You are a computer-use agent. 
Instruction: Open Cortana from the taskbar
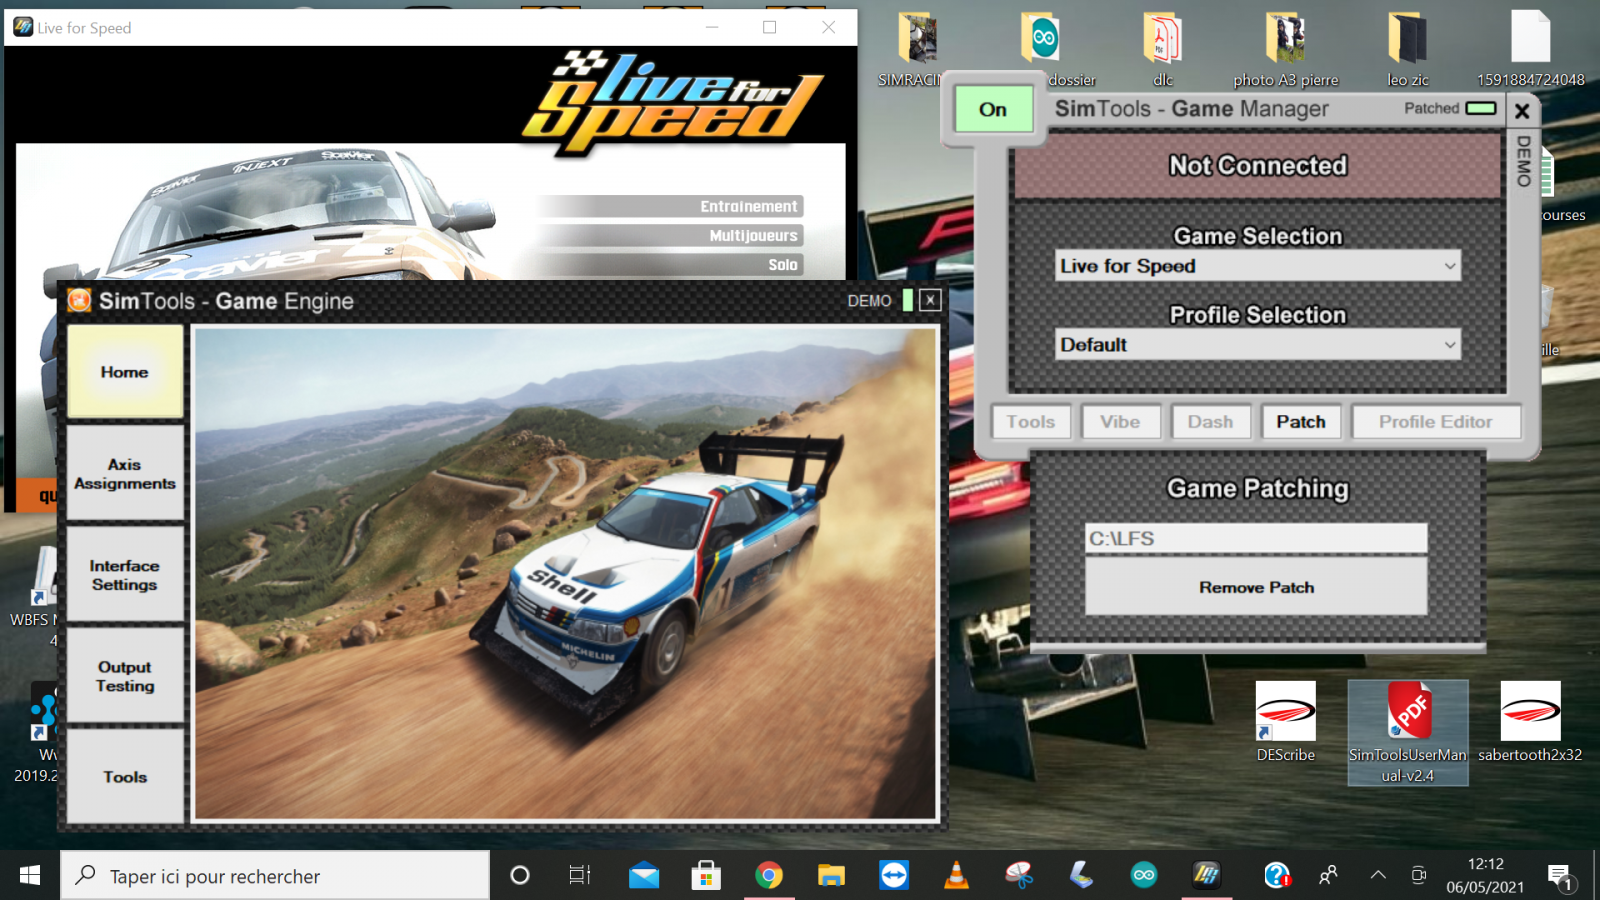pos(520,876)
